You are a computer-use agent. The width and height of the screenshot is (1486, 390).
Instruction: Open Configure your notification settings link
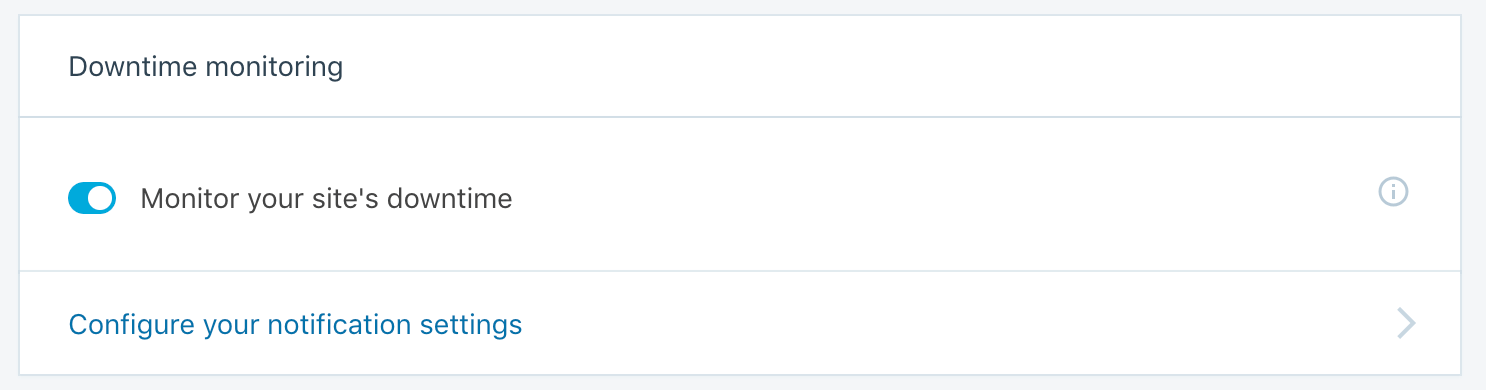[x=295, y=325]
